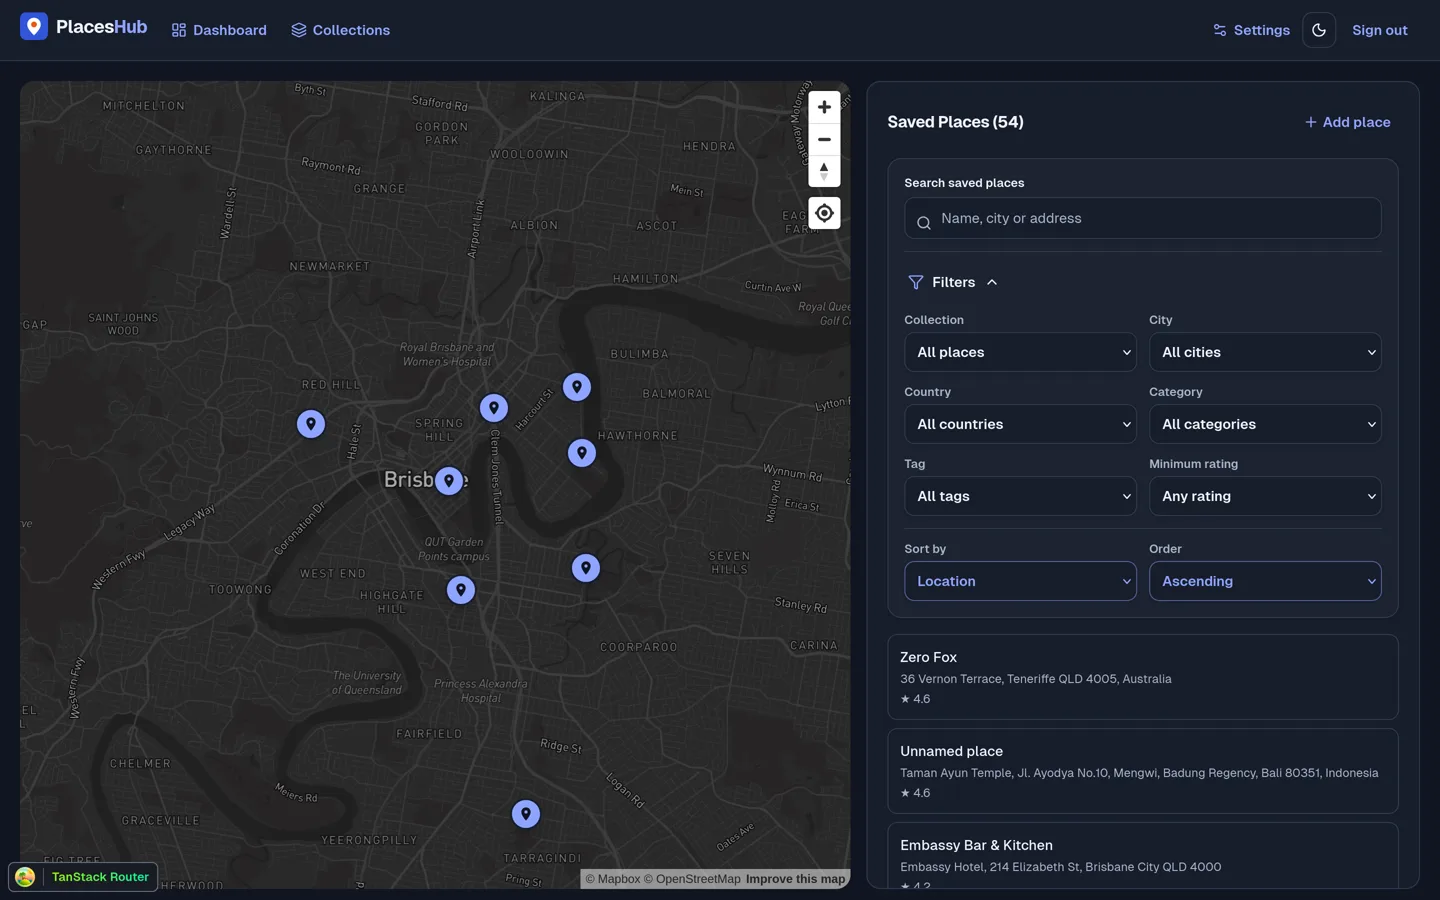The image size is (1440, 900).
Task: Open the TanStack Router devtools
Action: pos(83,877)
